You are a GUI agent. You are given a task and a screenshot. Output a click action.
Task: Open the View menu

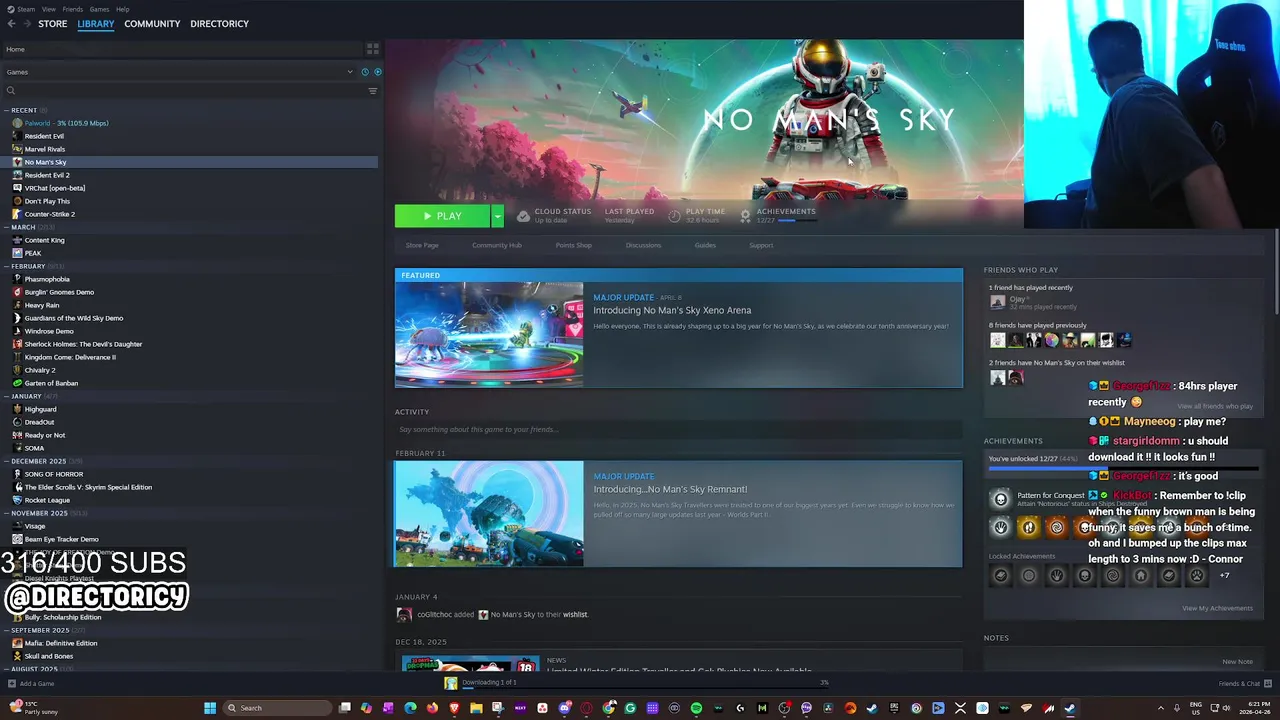[x=49, y=9]
